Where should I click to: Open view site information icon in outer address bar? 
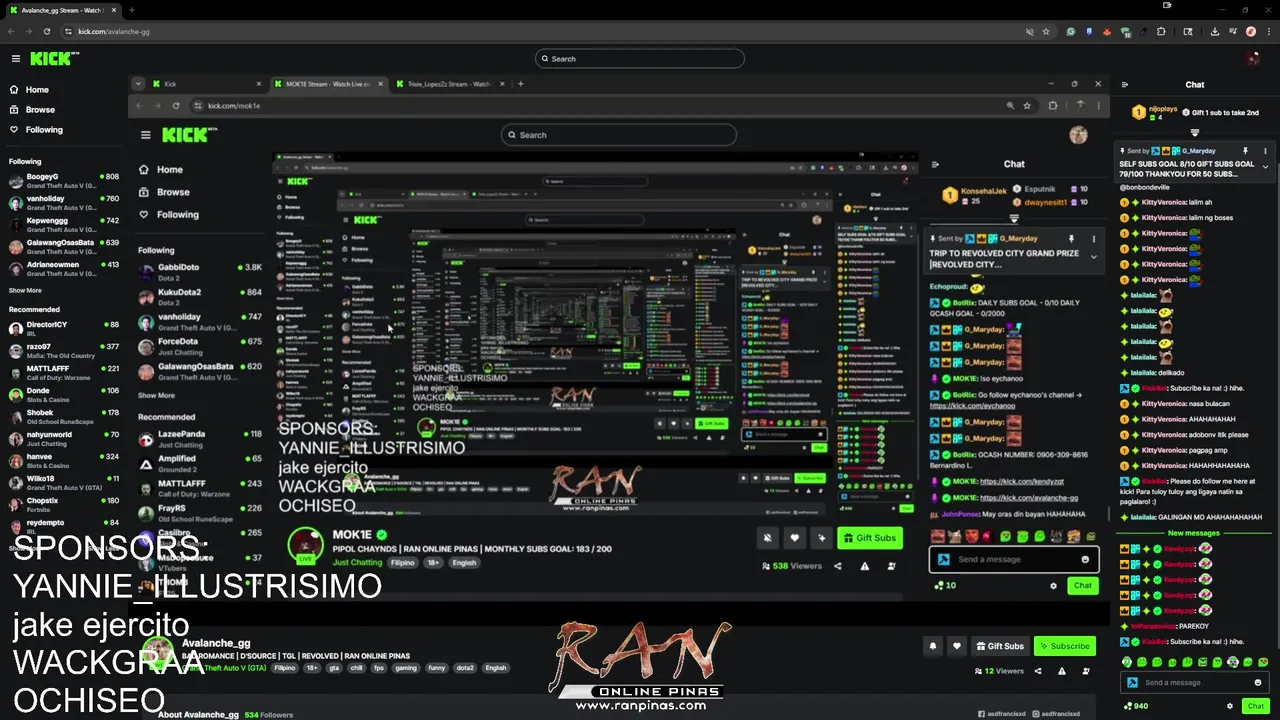(69, 31)
